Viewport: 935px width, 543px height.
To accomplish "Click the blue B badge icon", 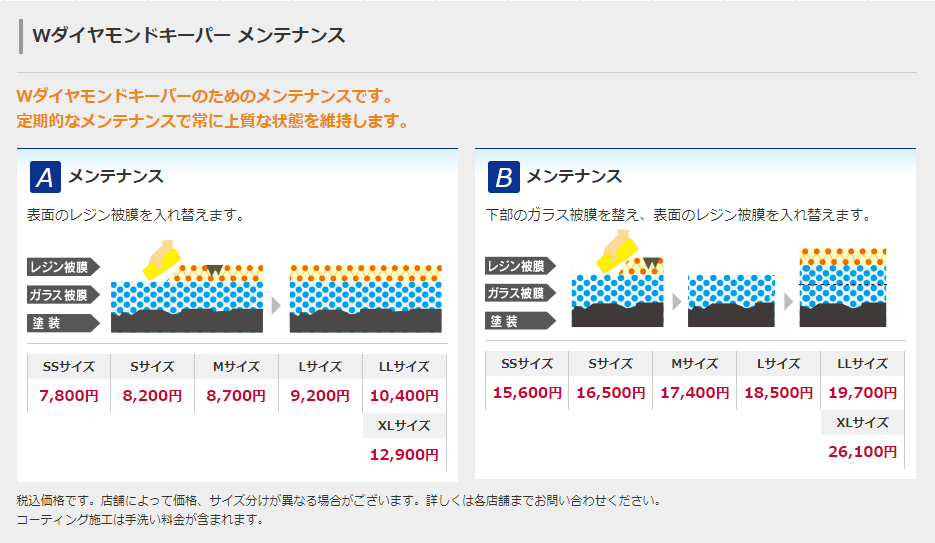I will click(504, 177).
